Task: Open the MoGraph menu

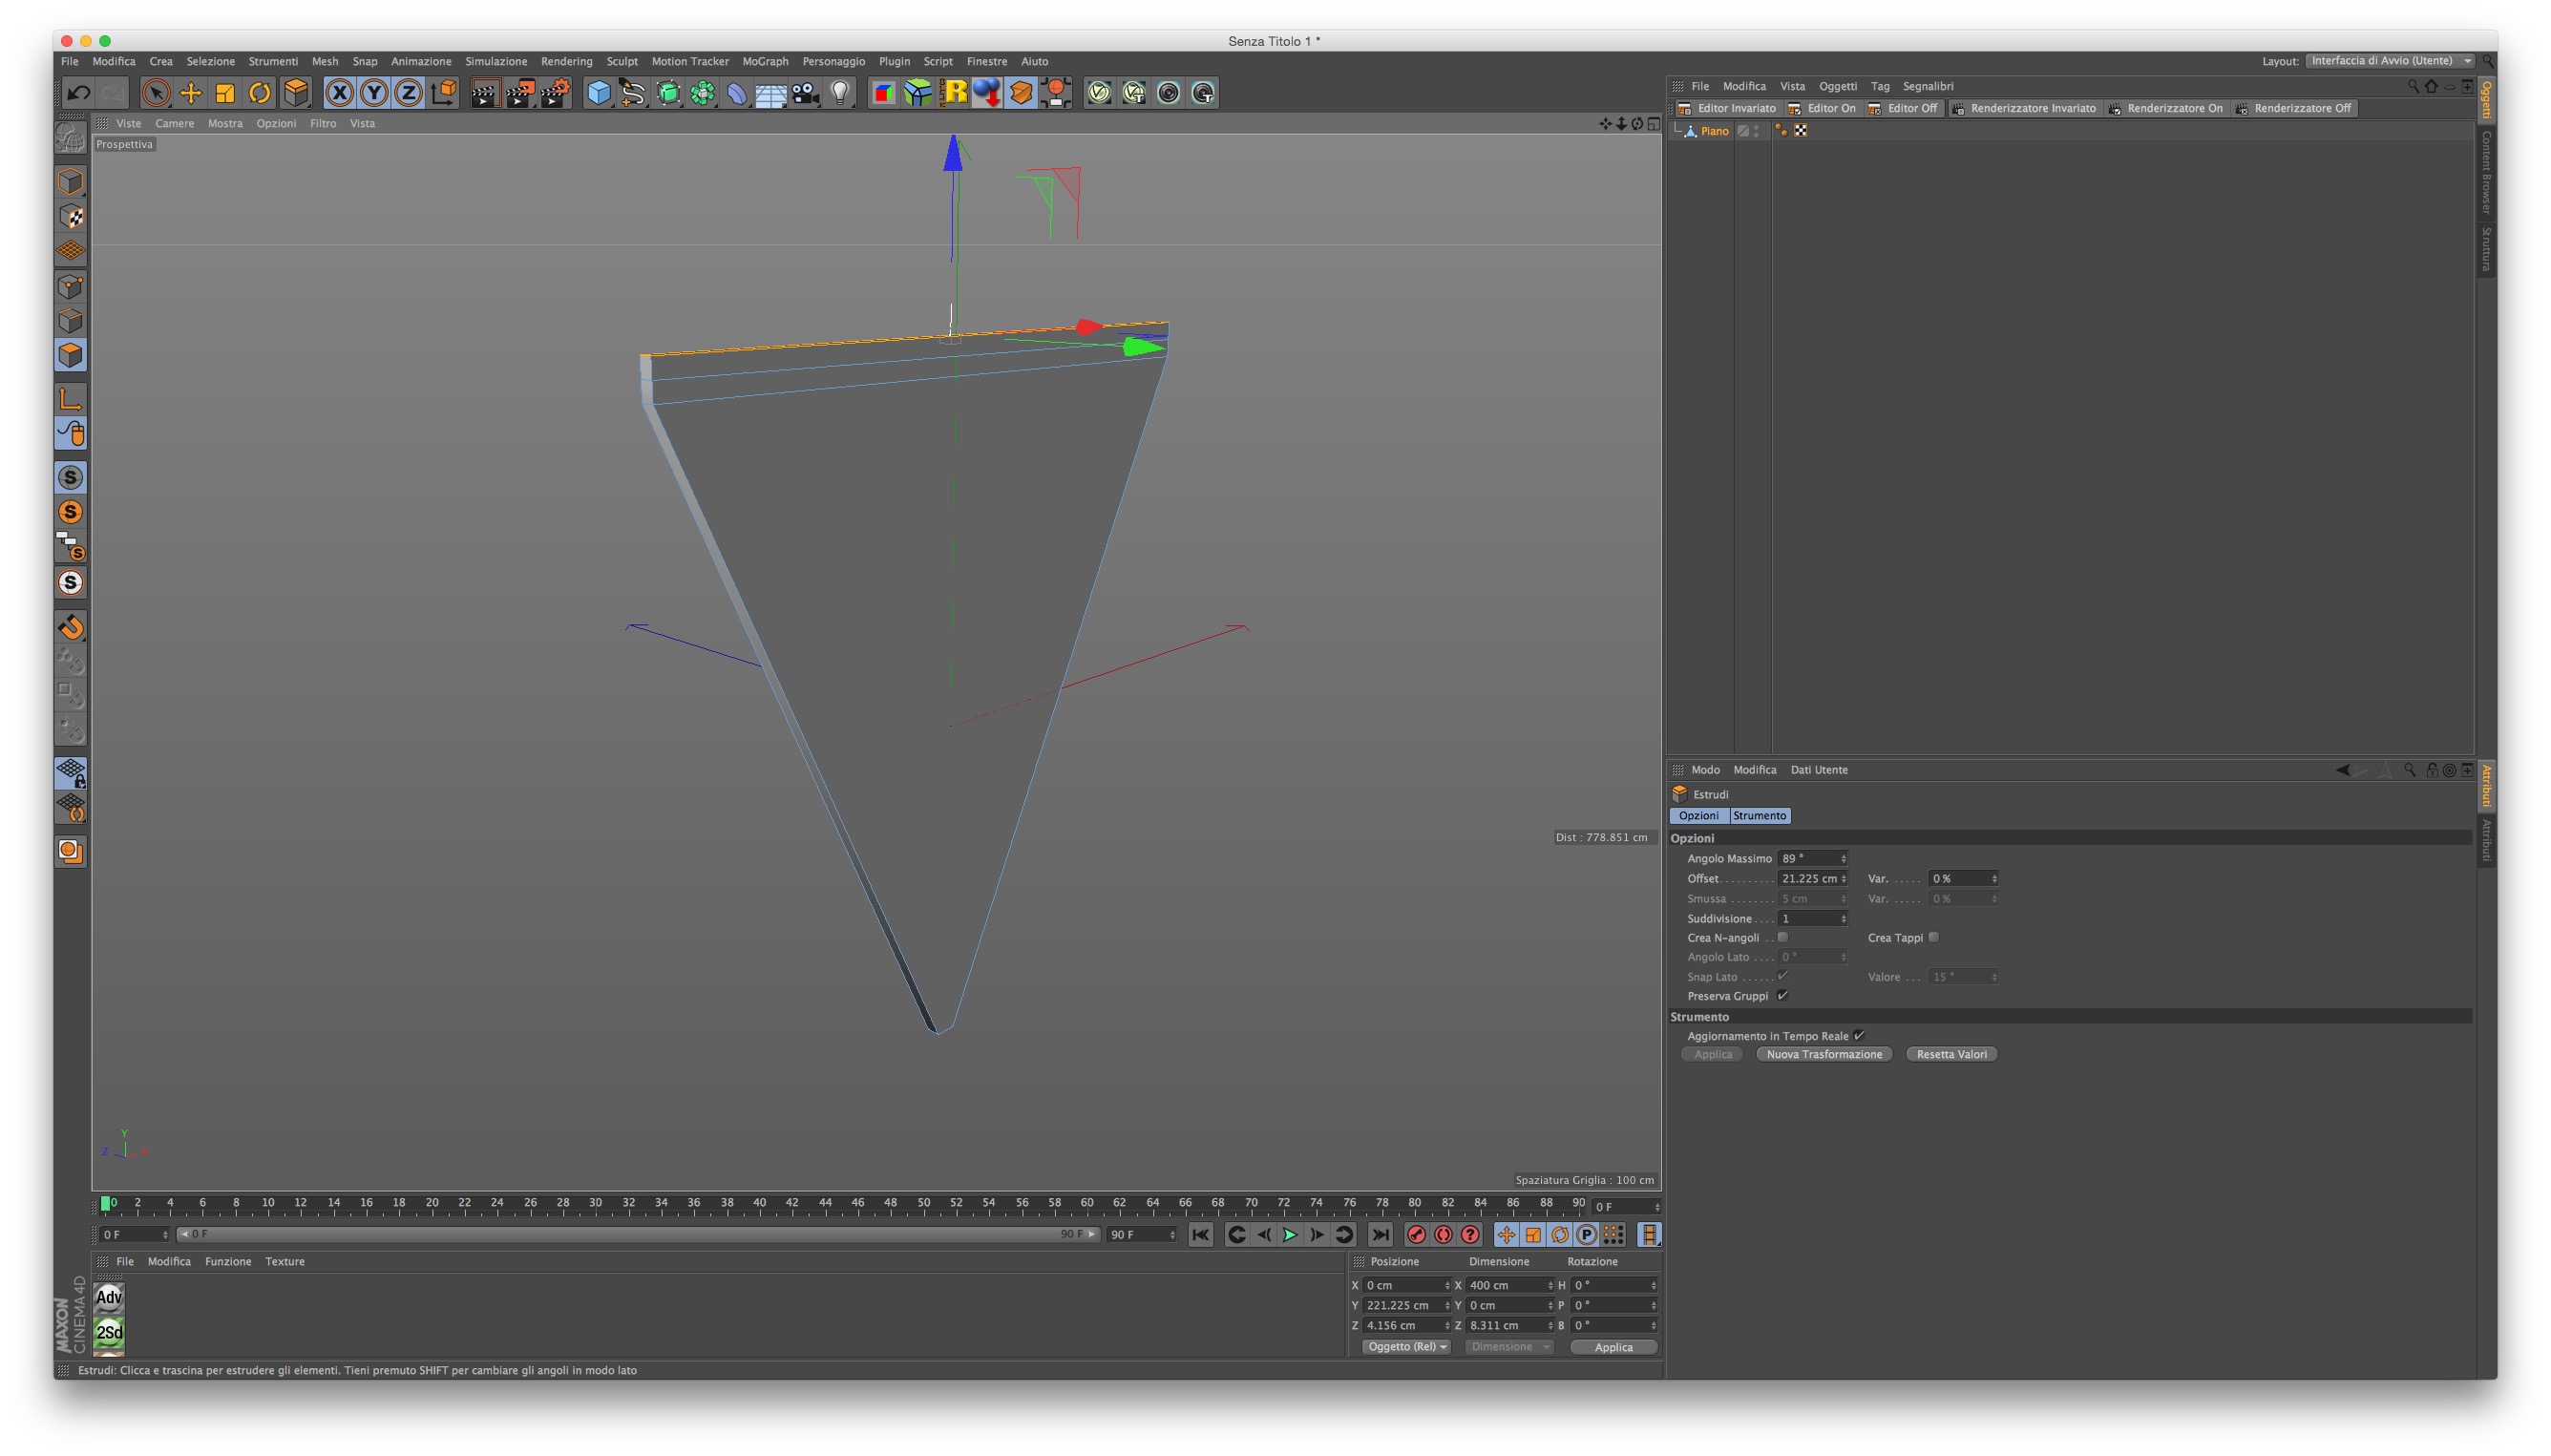Action: [x=765, y=61]
